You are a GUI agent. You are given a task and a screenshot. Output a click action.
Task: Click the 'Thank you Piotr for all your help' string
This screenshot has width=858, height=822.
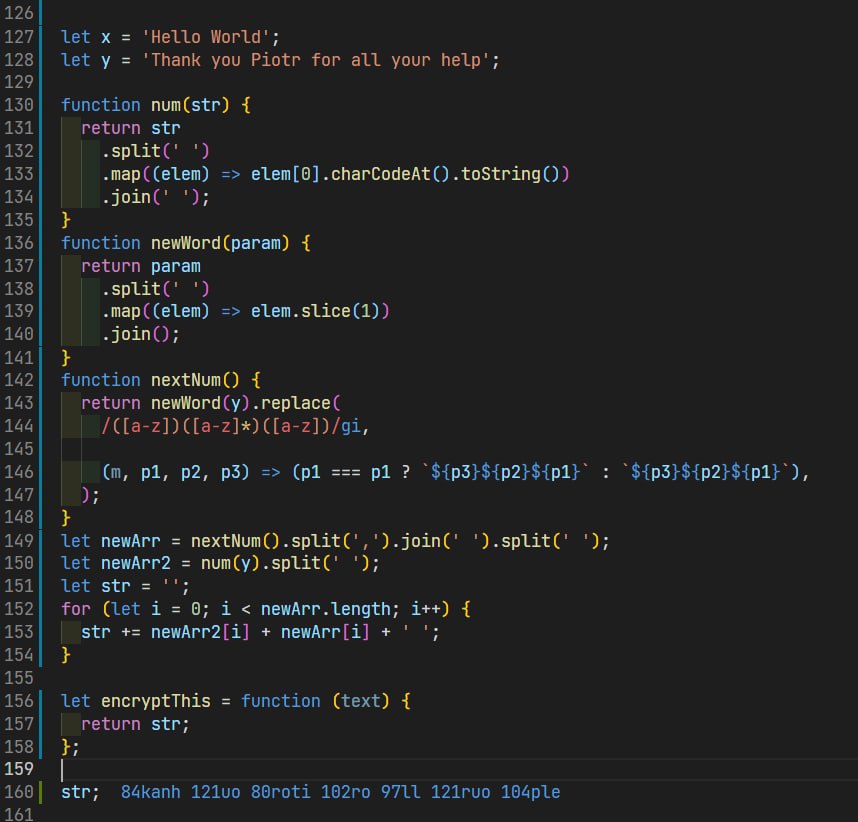316,60
